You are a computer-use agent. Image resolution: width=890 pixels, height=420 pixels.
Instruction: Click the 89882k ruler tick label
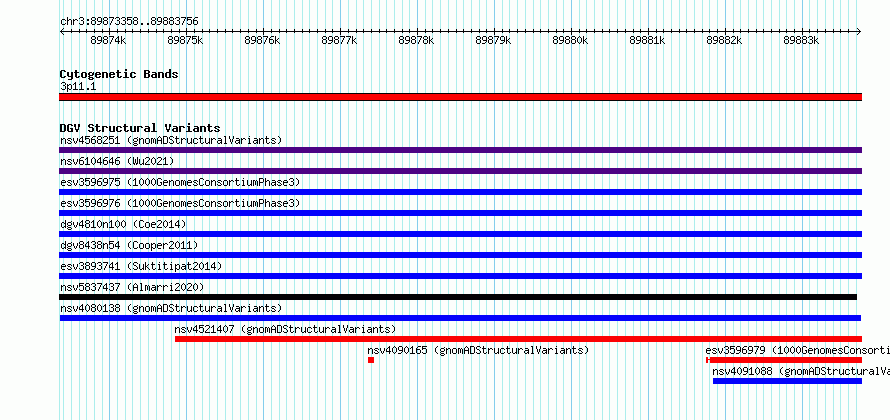pos(724,40)
